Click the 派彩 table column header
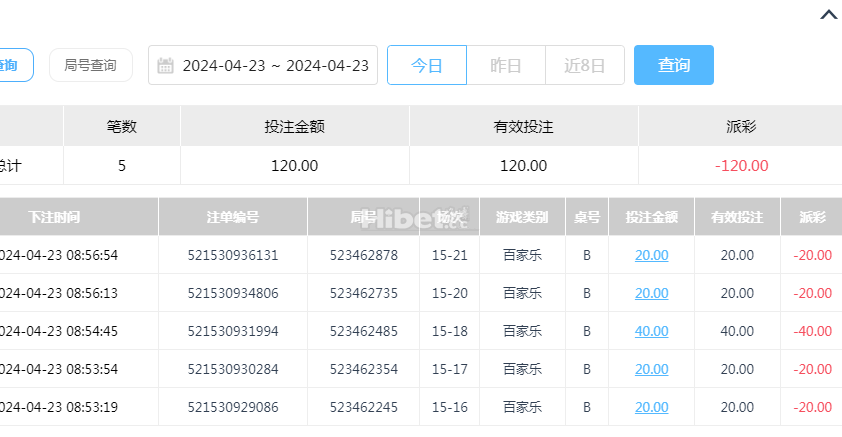 pos(812,217)
